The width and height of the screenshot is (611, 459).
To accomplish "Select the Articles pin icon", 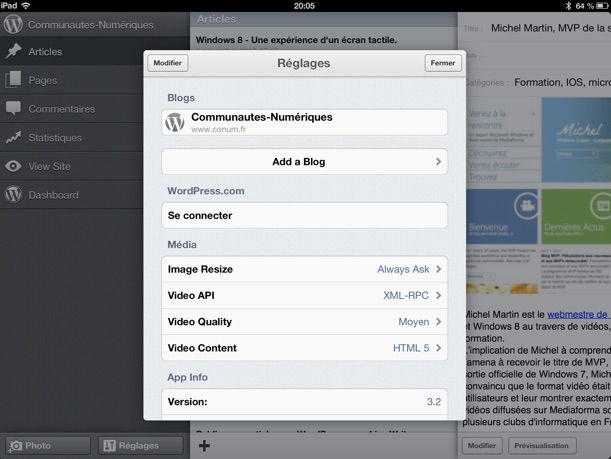I will 13,51.
